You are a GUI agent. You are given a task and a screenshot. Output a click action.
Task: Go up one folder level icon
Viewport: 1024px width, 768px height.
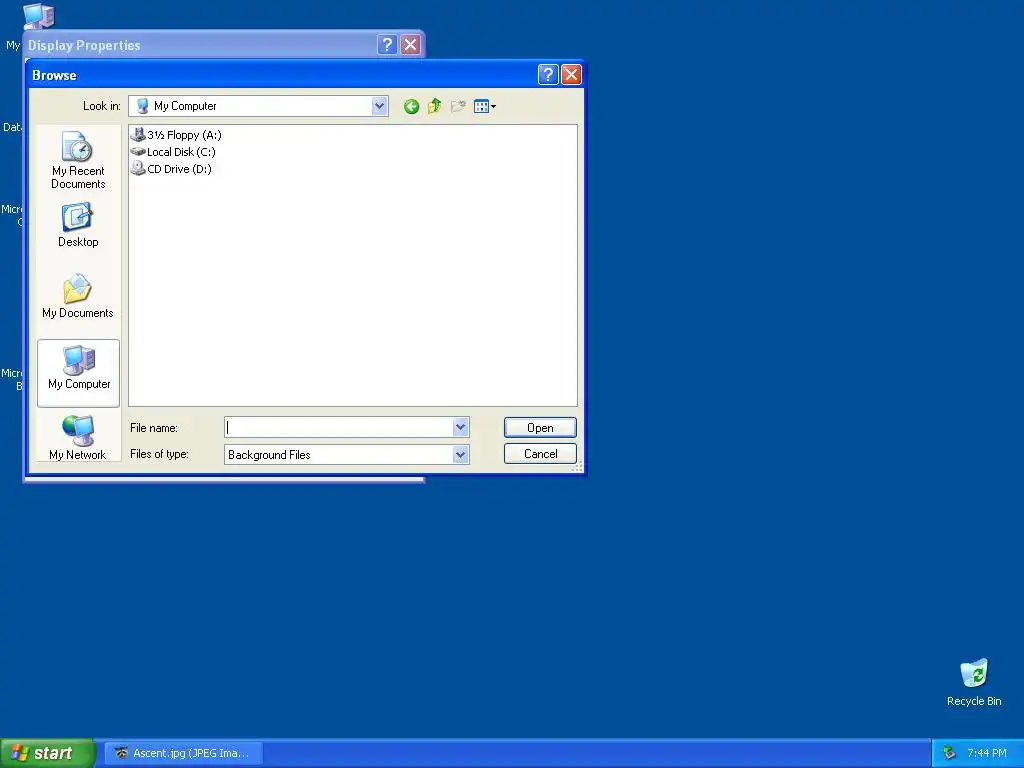pos(434,106)
